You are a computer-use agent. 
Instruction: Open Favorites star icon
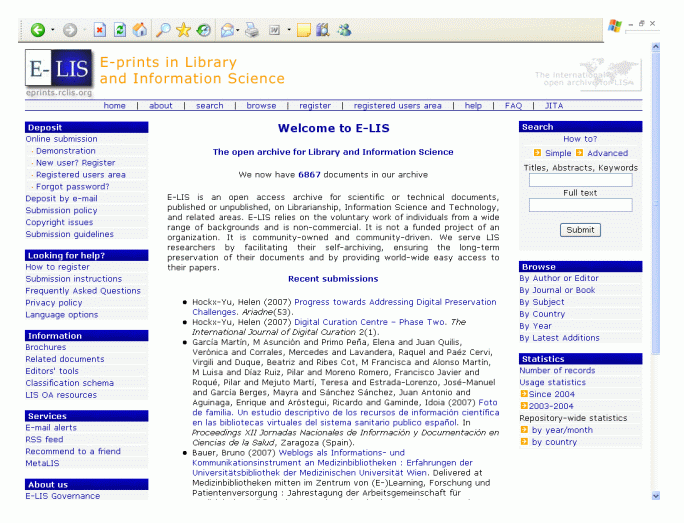click(183, 30)
